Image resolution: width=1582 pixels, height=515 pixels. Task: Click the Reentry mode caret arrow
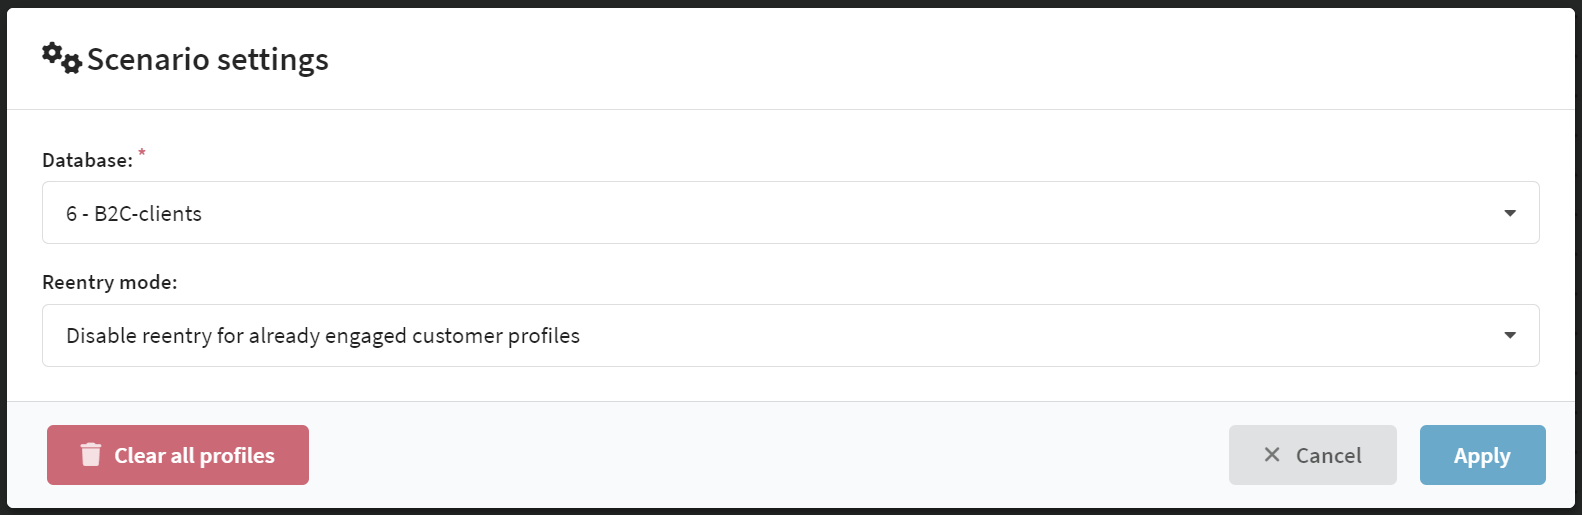[1510, 335]
